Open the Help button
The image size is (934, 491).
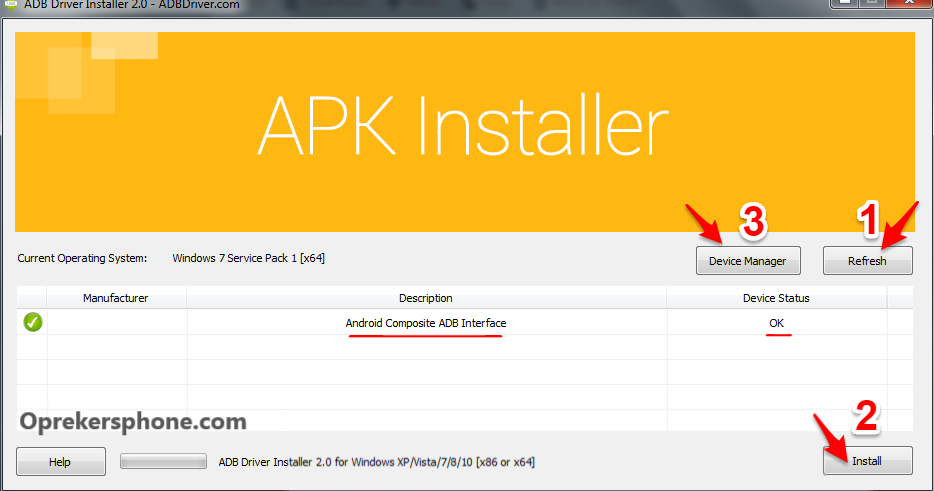click(61, 462)
